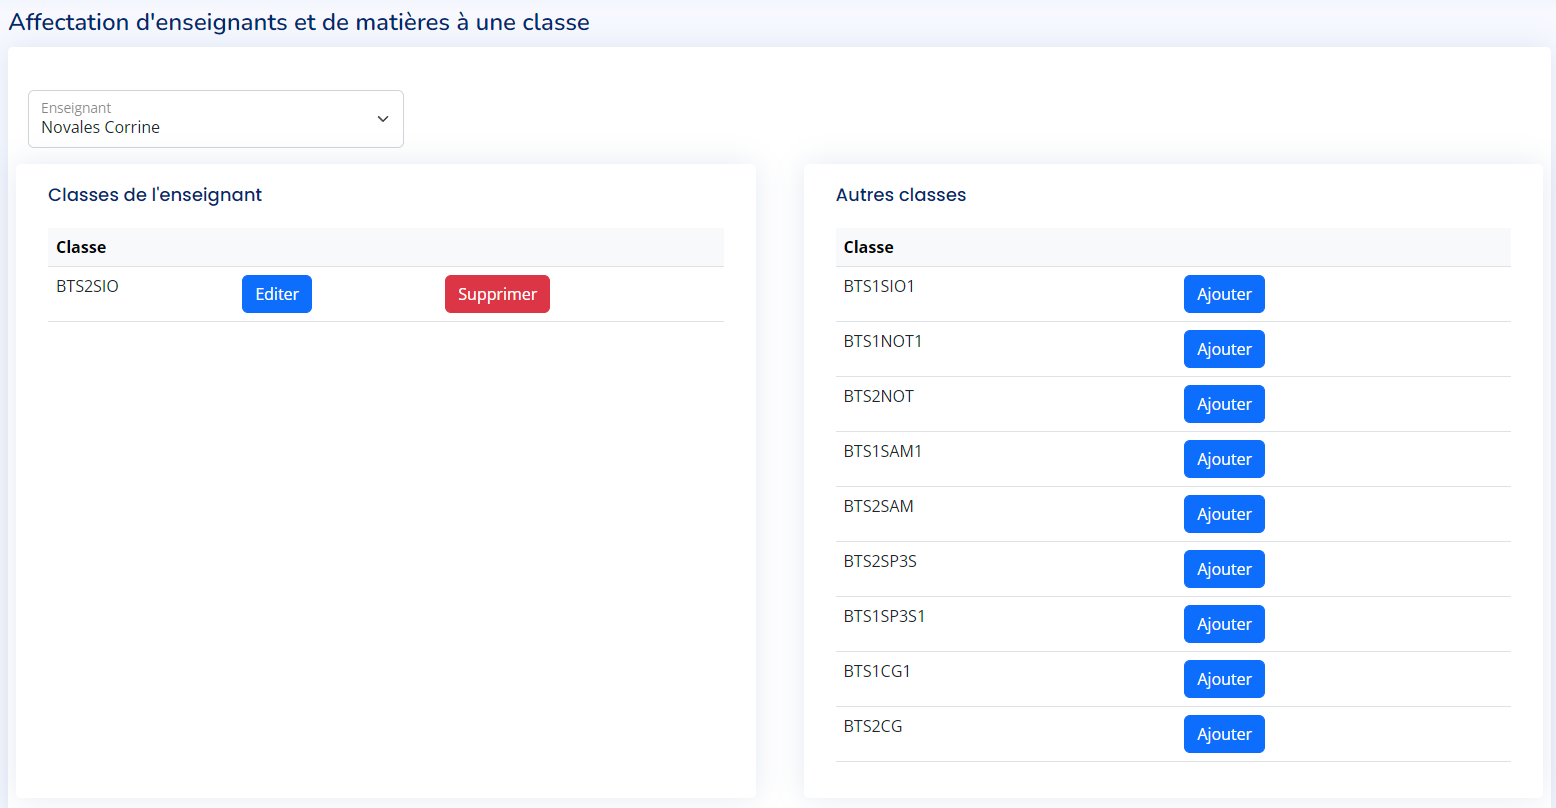Click the BTS2CG class name text

pyautogui.click(x=873, y=727)
